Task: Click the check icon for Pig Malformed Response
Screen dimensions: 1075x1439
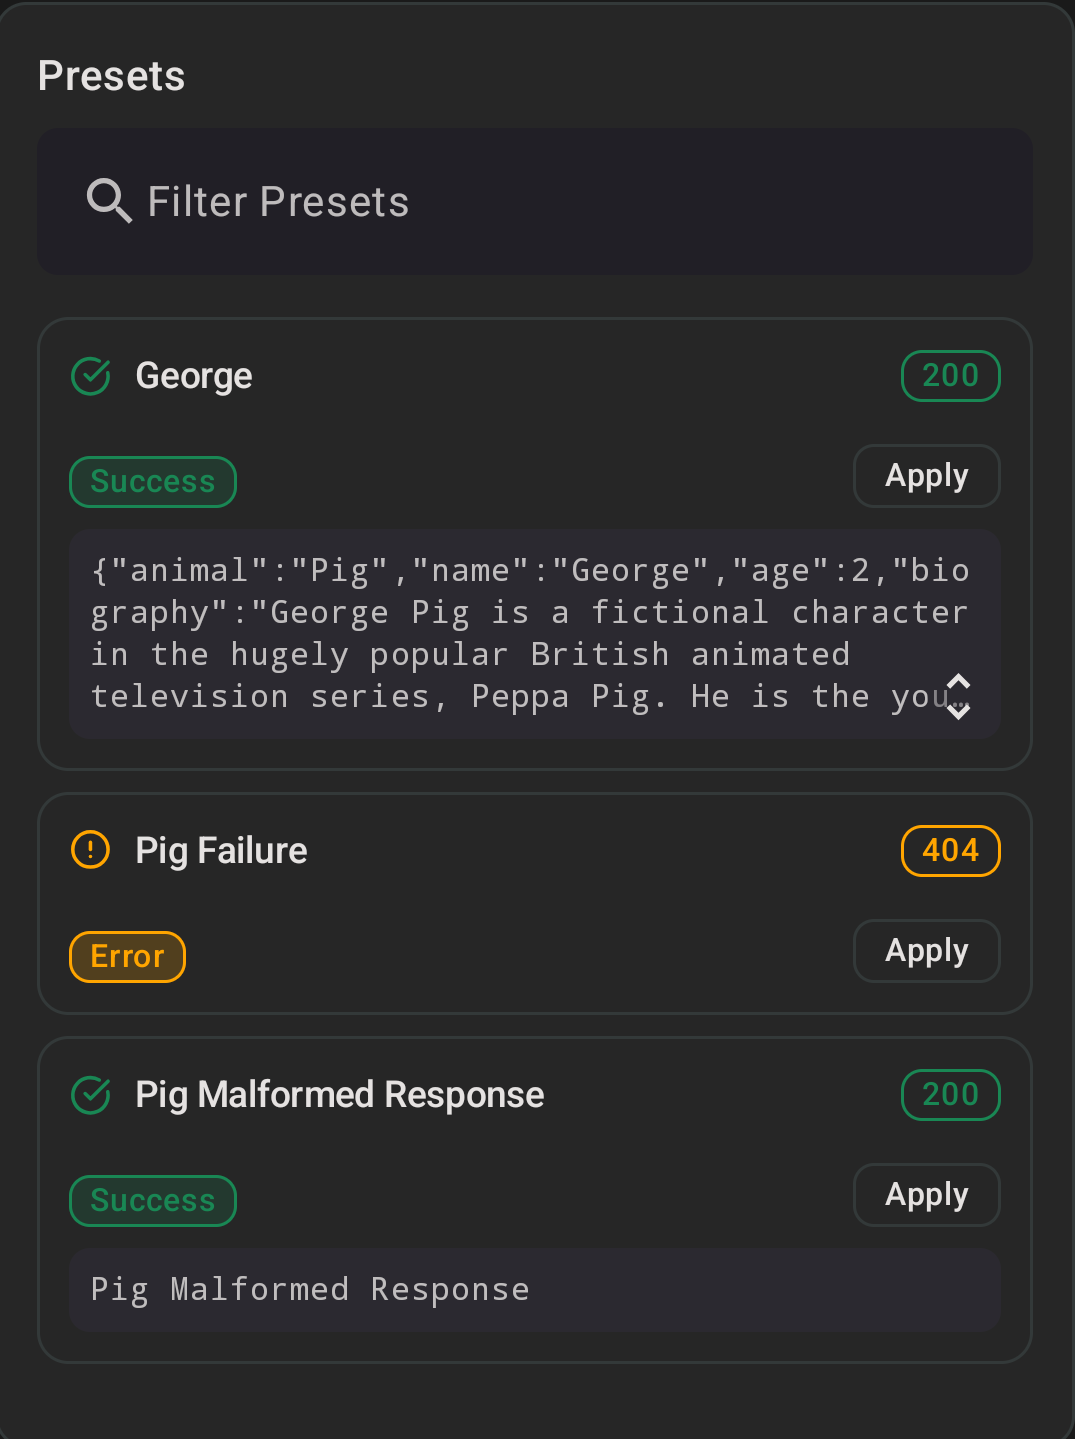Action: tap(89, 1094)
